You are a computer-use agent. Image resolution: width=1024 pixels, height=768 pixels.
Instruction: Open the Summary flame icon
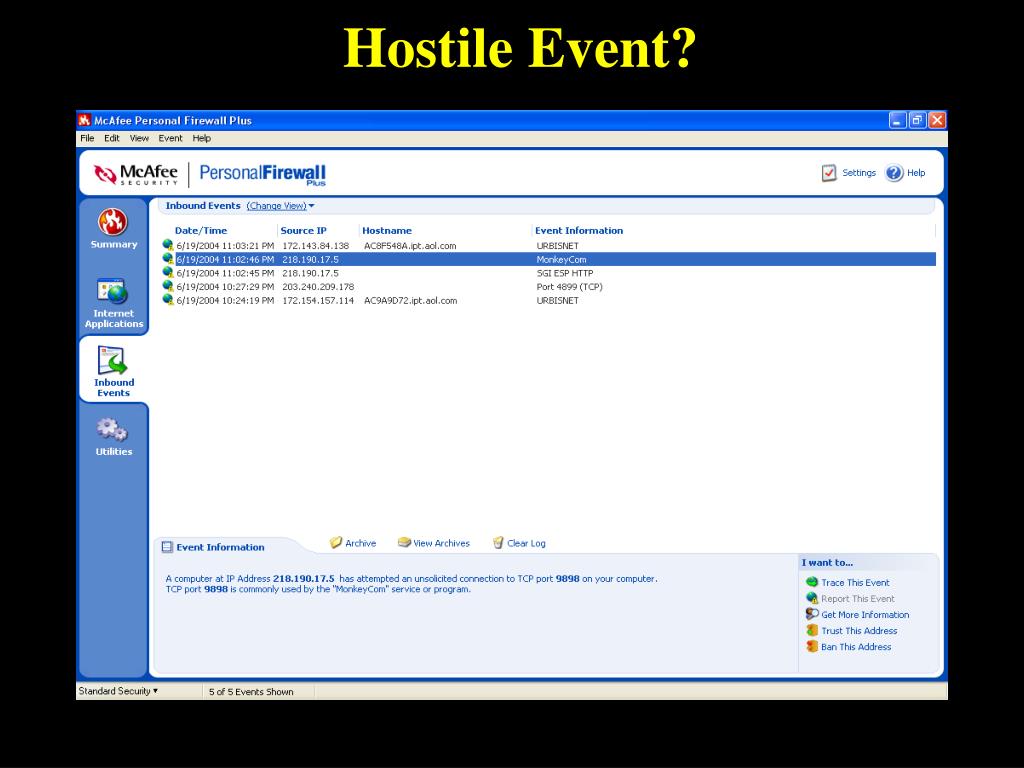click(x=112, y=222)
